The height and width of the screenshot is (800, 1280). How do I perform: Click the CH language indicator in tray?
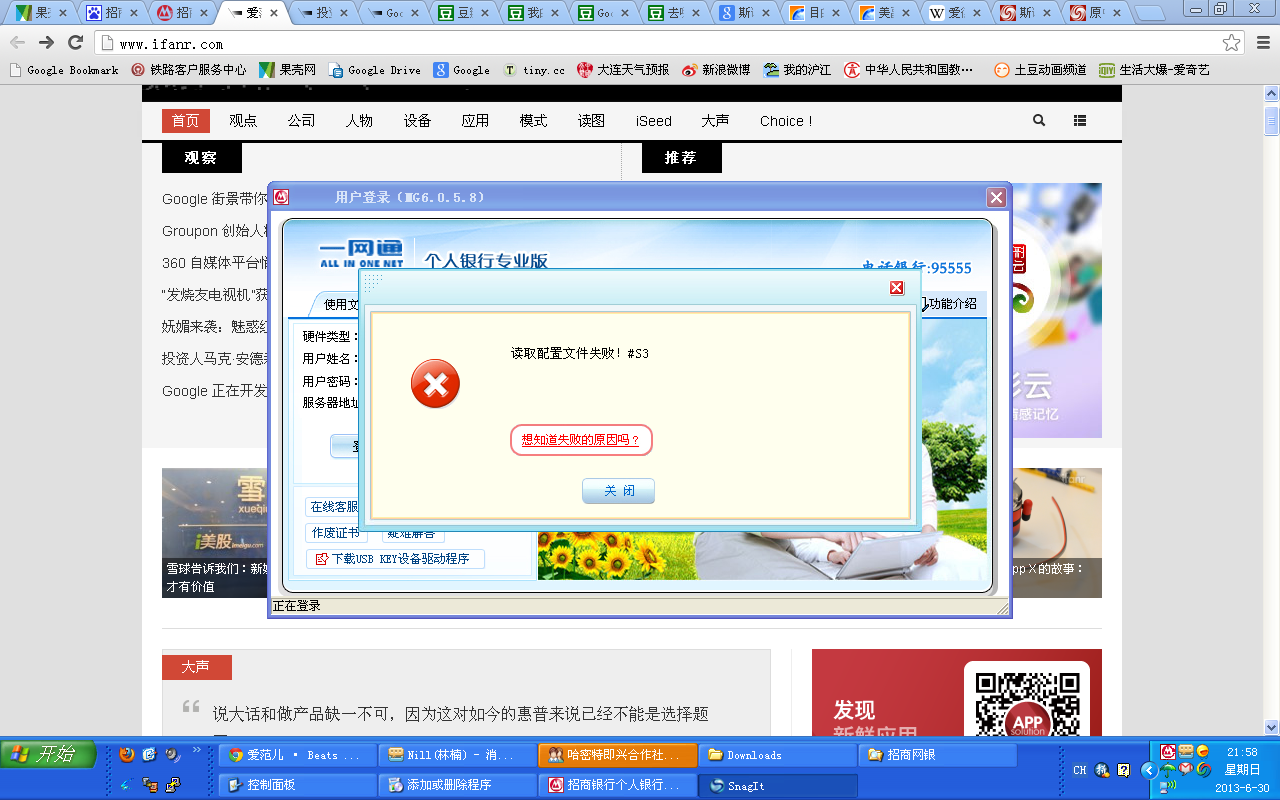[1080, 770]
